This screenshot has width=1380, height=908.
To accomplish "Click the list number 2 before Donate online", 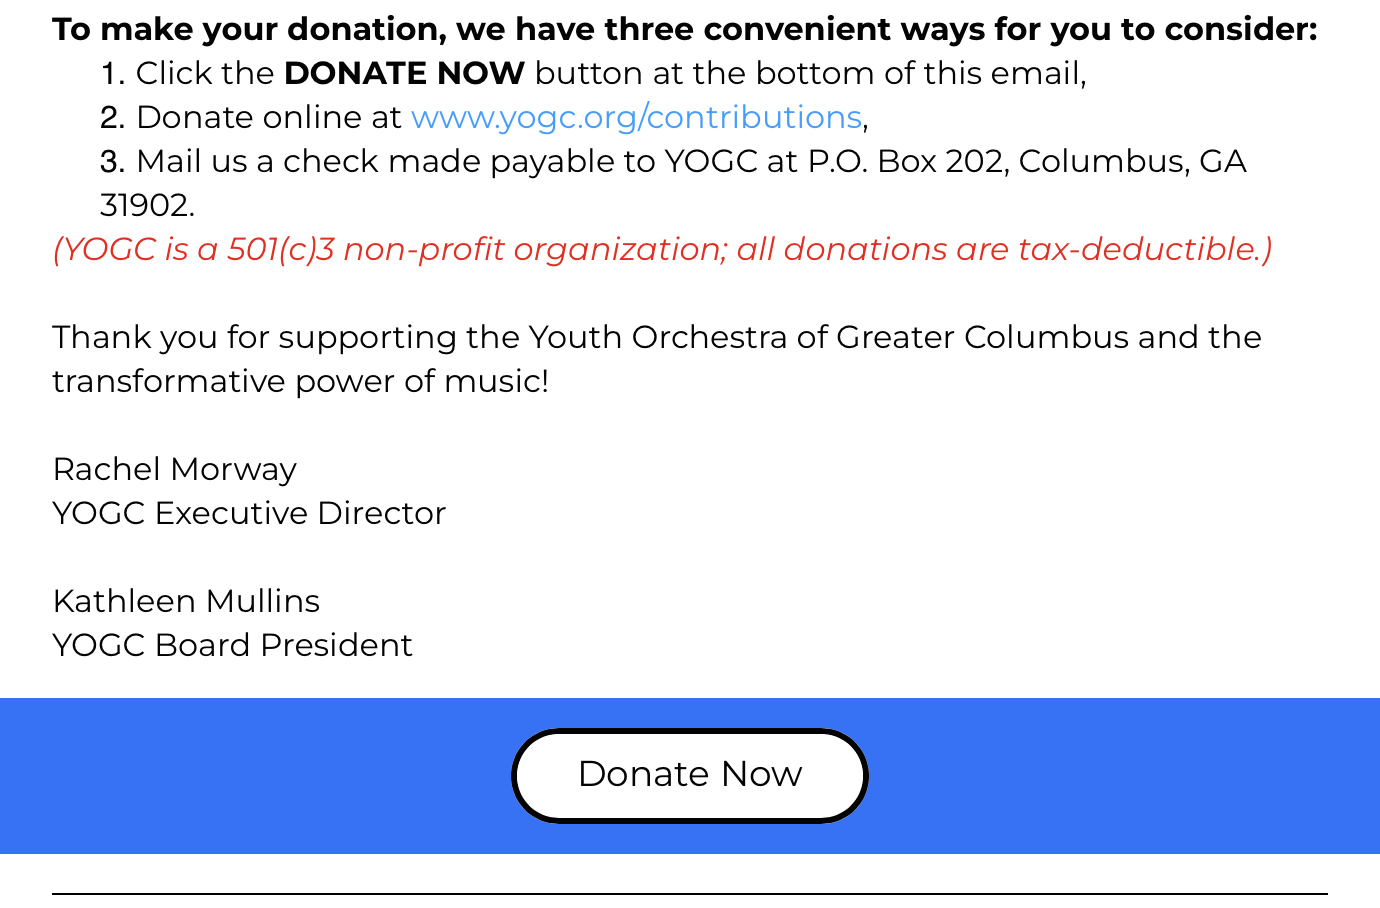I will (x=112, y=117).
